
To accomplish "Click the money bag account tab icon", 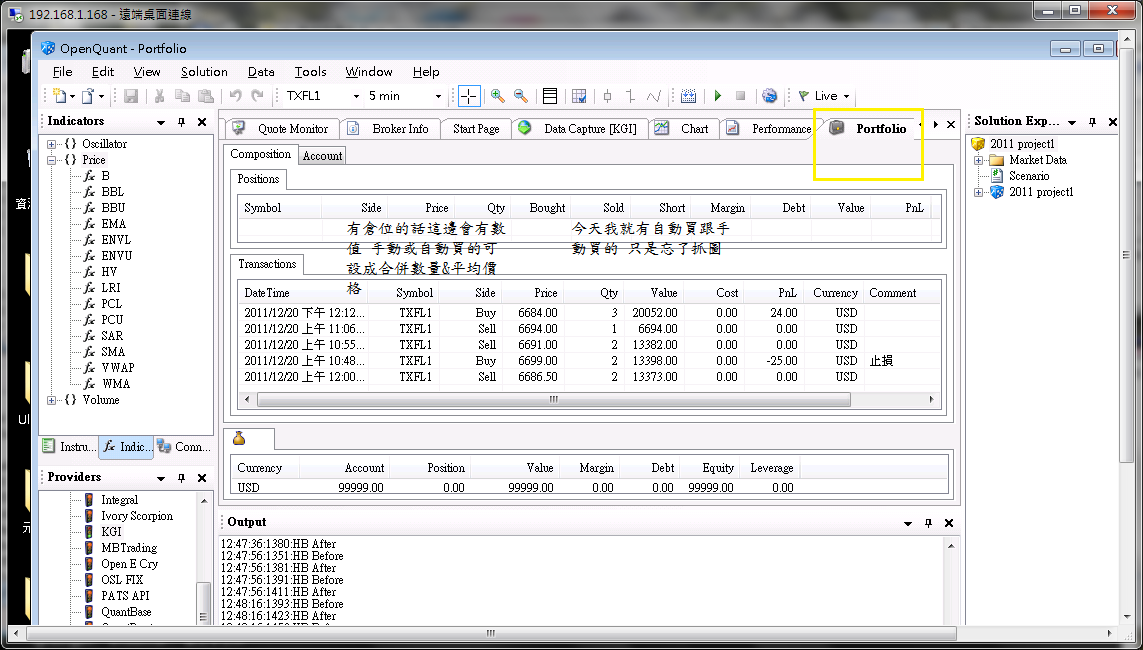I will pos(239,439).
